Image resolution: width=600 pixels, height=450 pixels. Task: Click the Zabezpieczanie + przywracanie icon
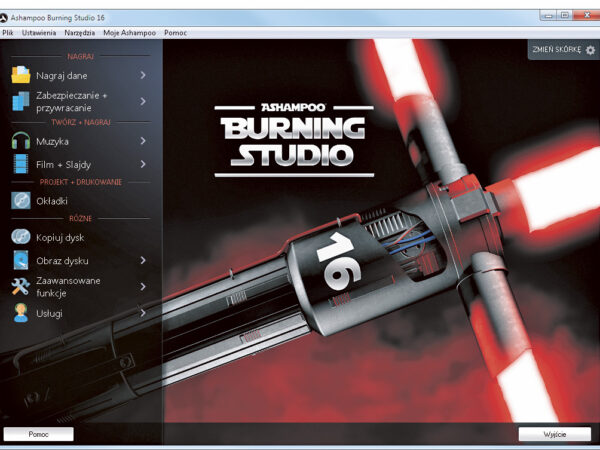(x=21, y=101)
